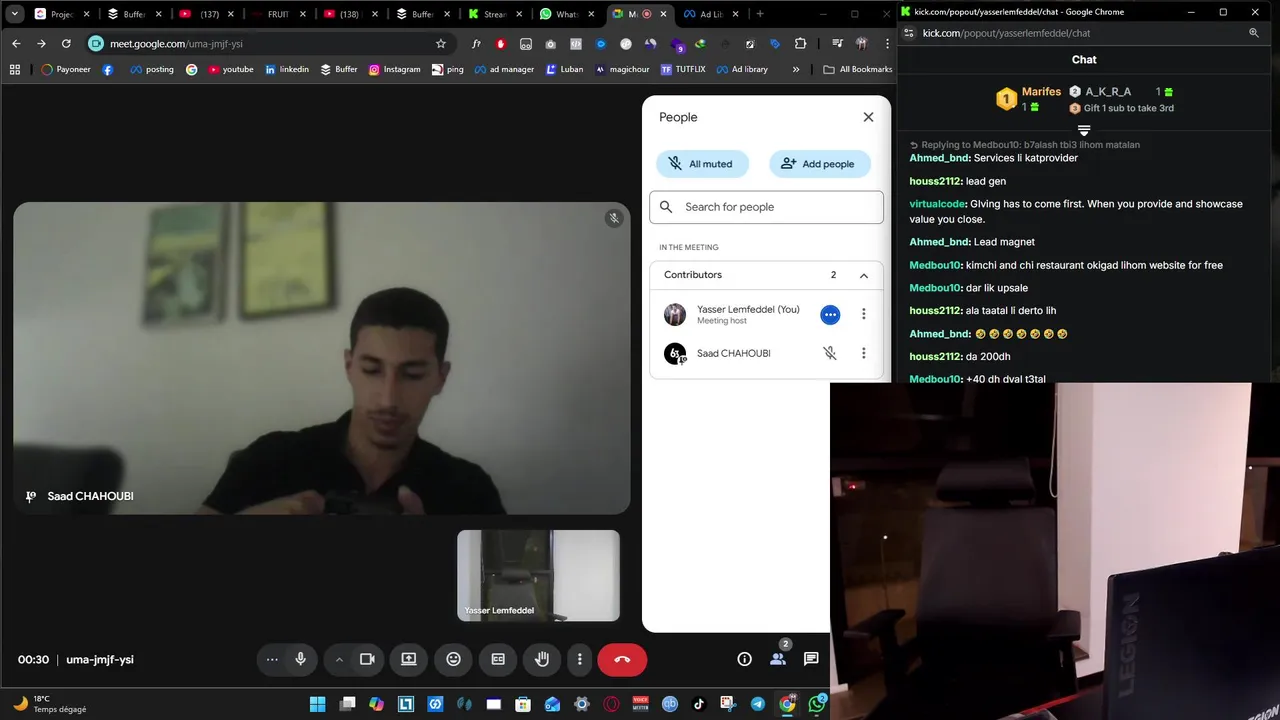This screenshot has height=720, width=1280.
Task: Open ad manager bookmark
Action: [x=504, y=70]
